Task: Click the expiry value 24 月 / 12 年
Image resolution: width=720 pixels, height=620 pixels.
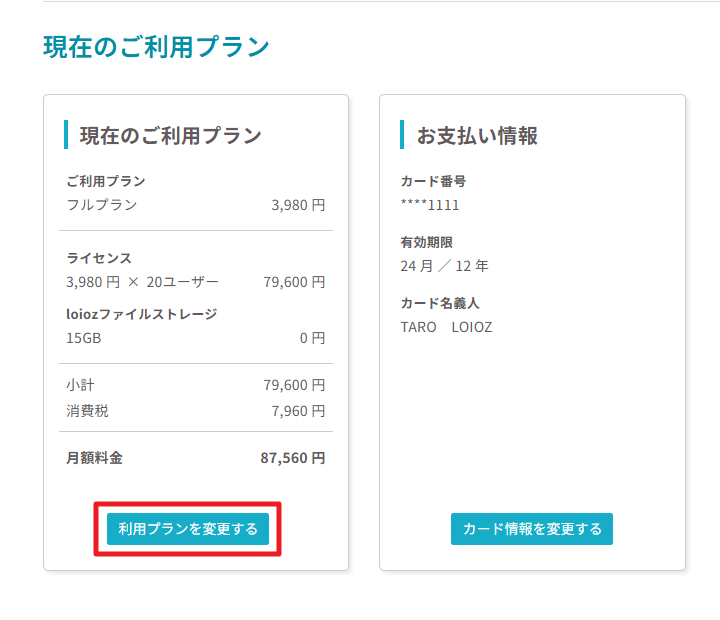Action: point(444,266)
